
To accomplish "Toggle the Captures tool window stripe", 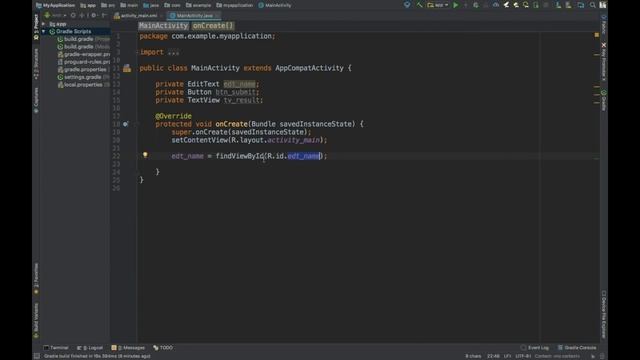I will [36, 100].
